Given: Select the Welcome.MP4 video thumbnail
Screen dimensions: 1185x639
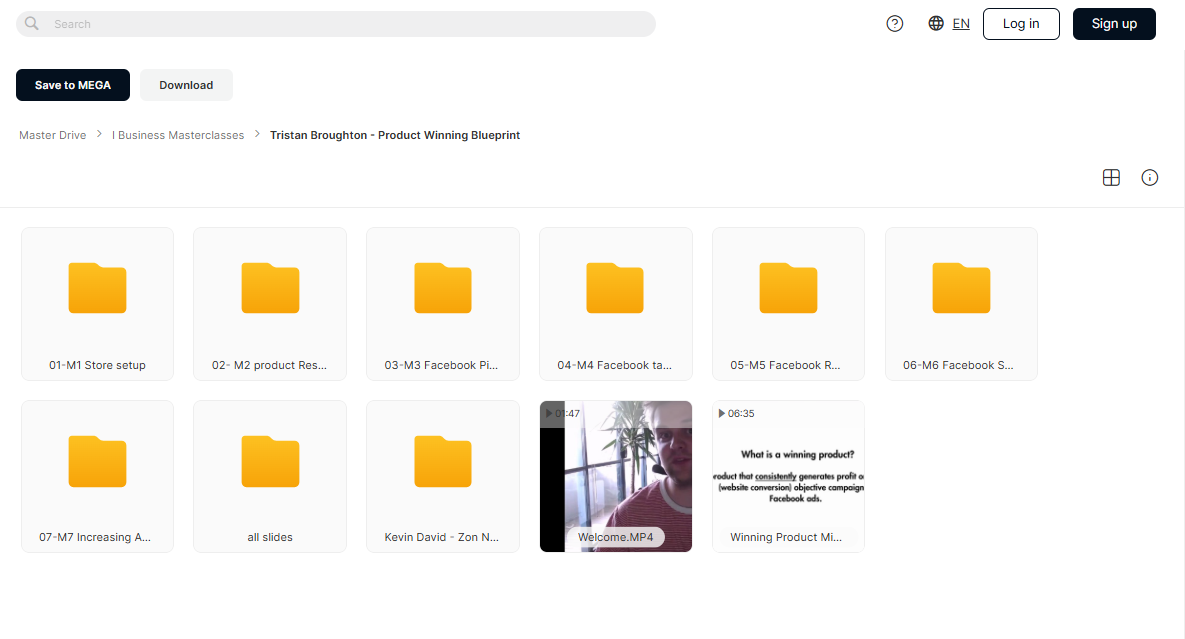Looking at the screenshot, I should [x=616, y=476].
